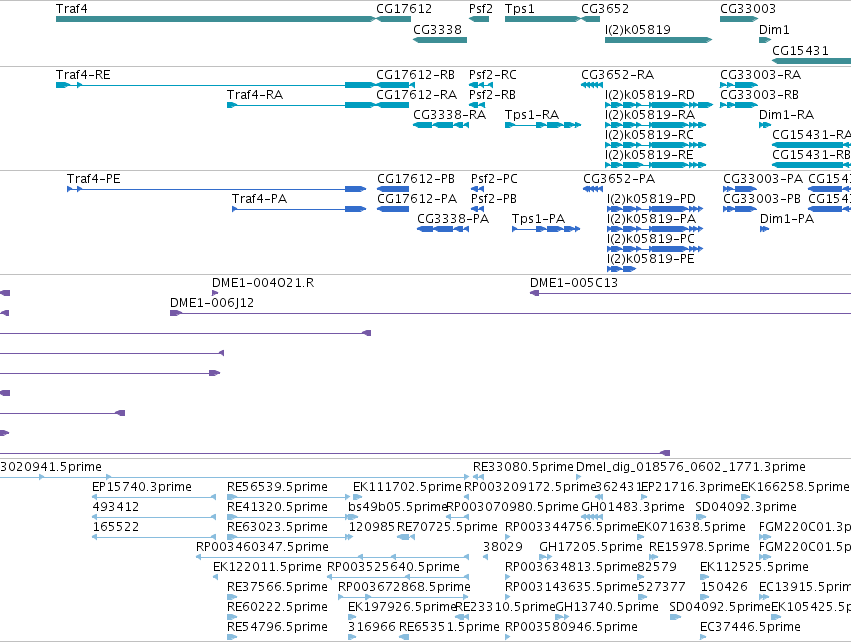Viewport: 851px width, 642px height.
Task: Select the l(2)k05819-RC transcript
Action: (x=656, y=145)
